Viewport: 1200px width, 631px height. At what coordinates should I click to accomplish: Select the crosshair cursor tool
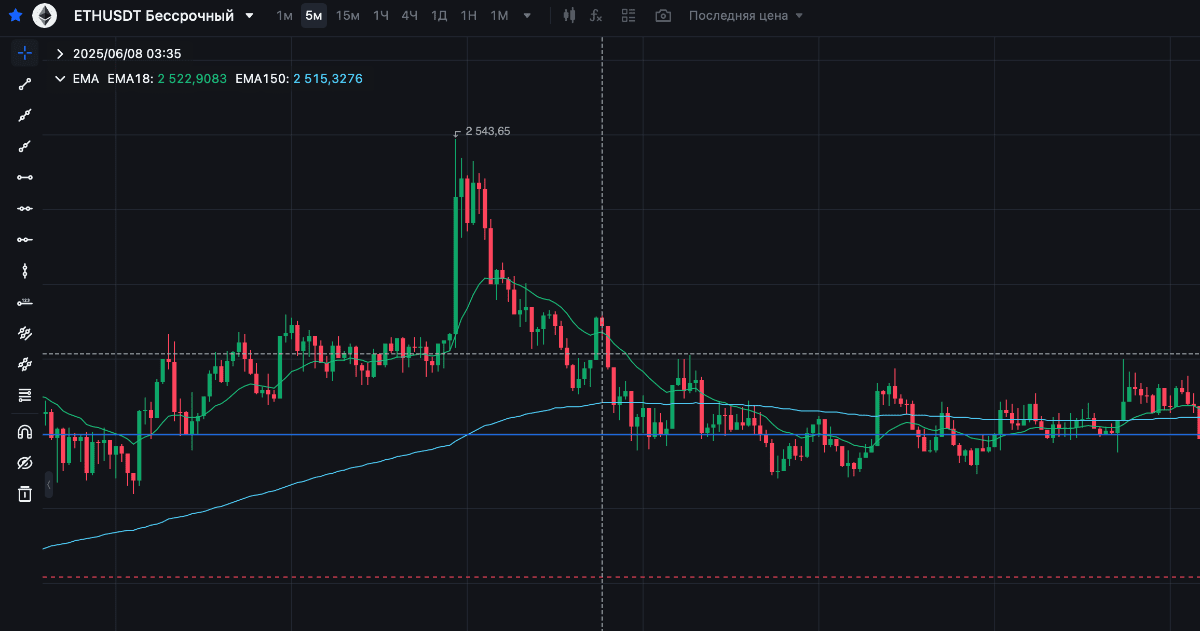pyautogui.click(x=25, y=53)
